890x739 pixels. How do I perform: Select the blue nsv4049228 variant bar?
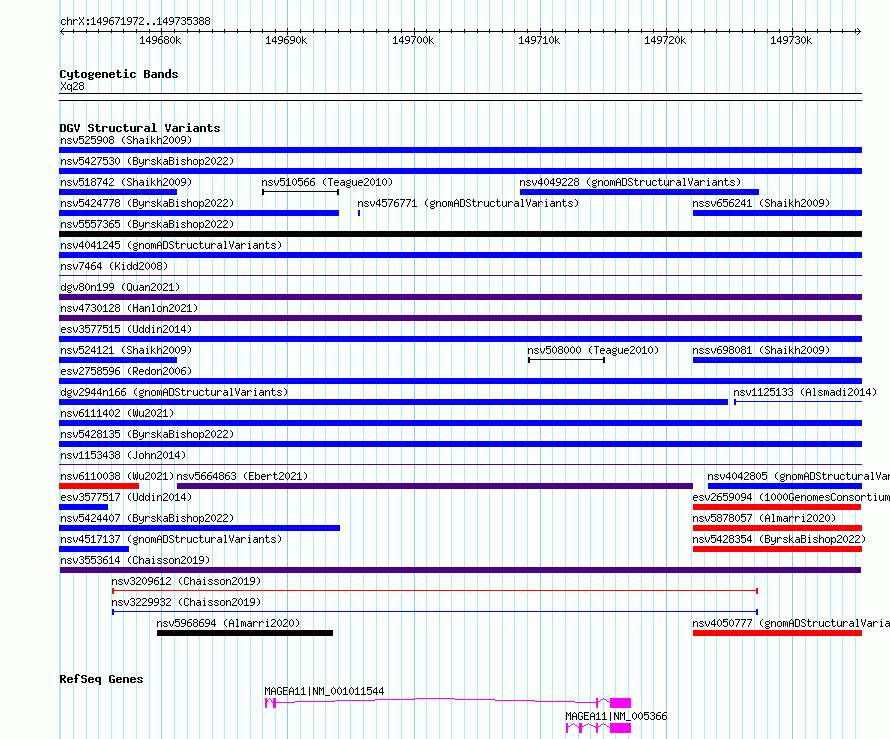tap(640, 192)
